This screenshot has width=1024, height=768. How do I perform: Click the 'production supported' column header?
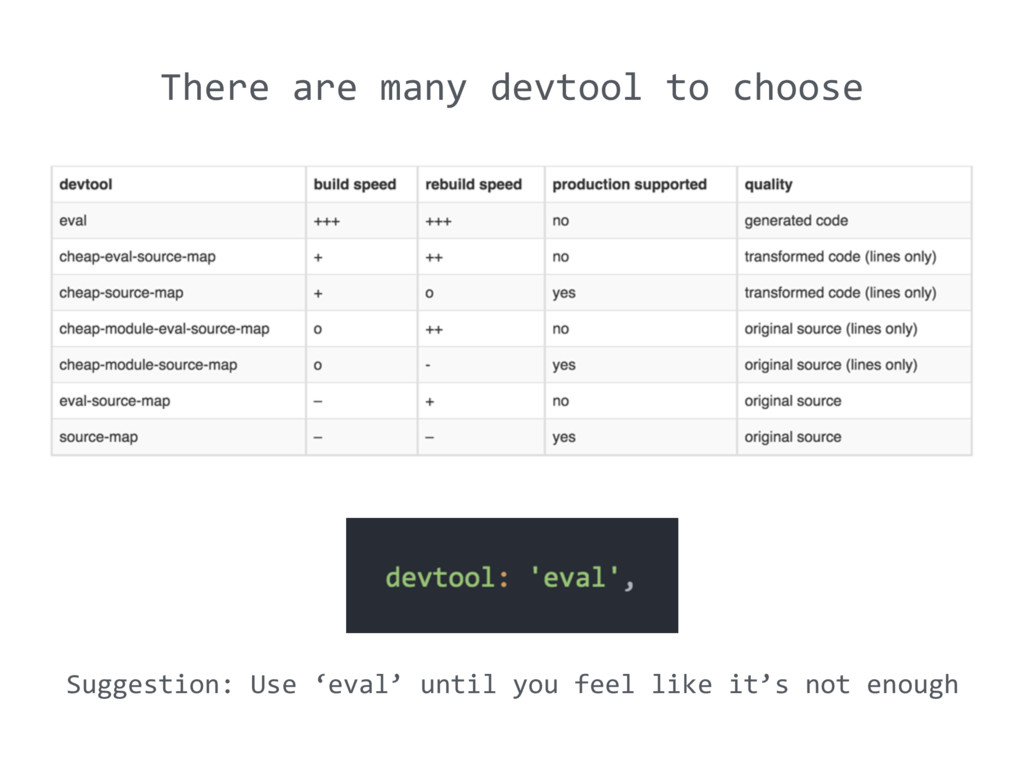point(629,185)
